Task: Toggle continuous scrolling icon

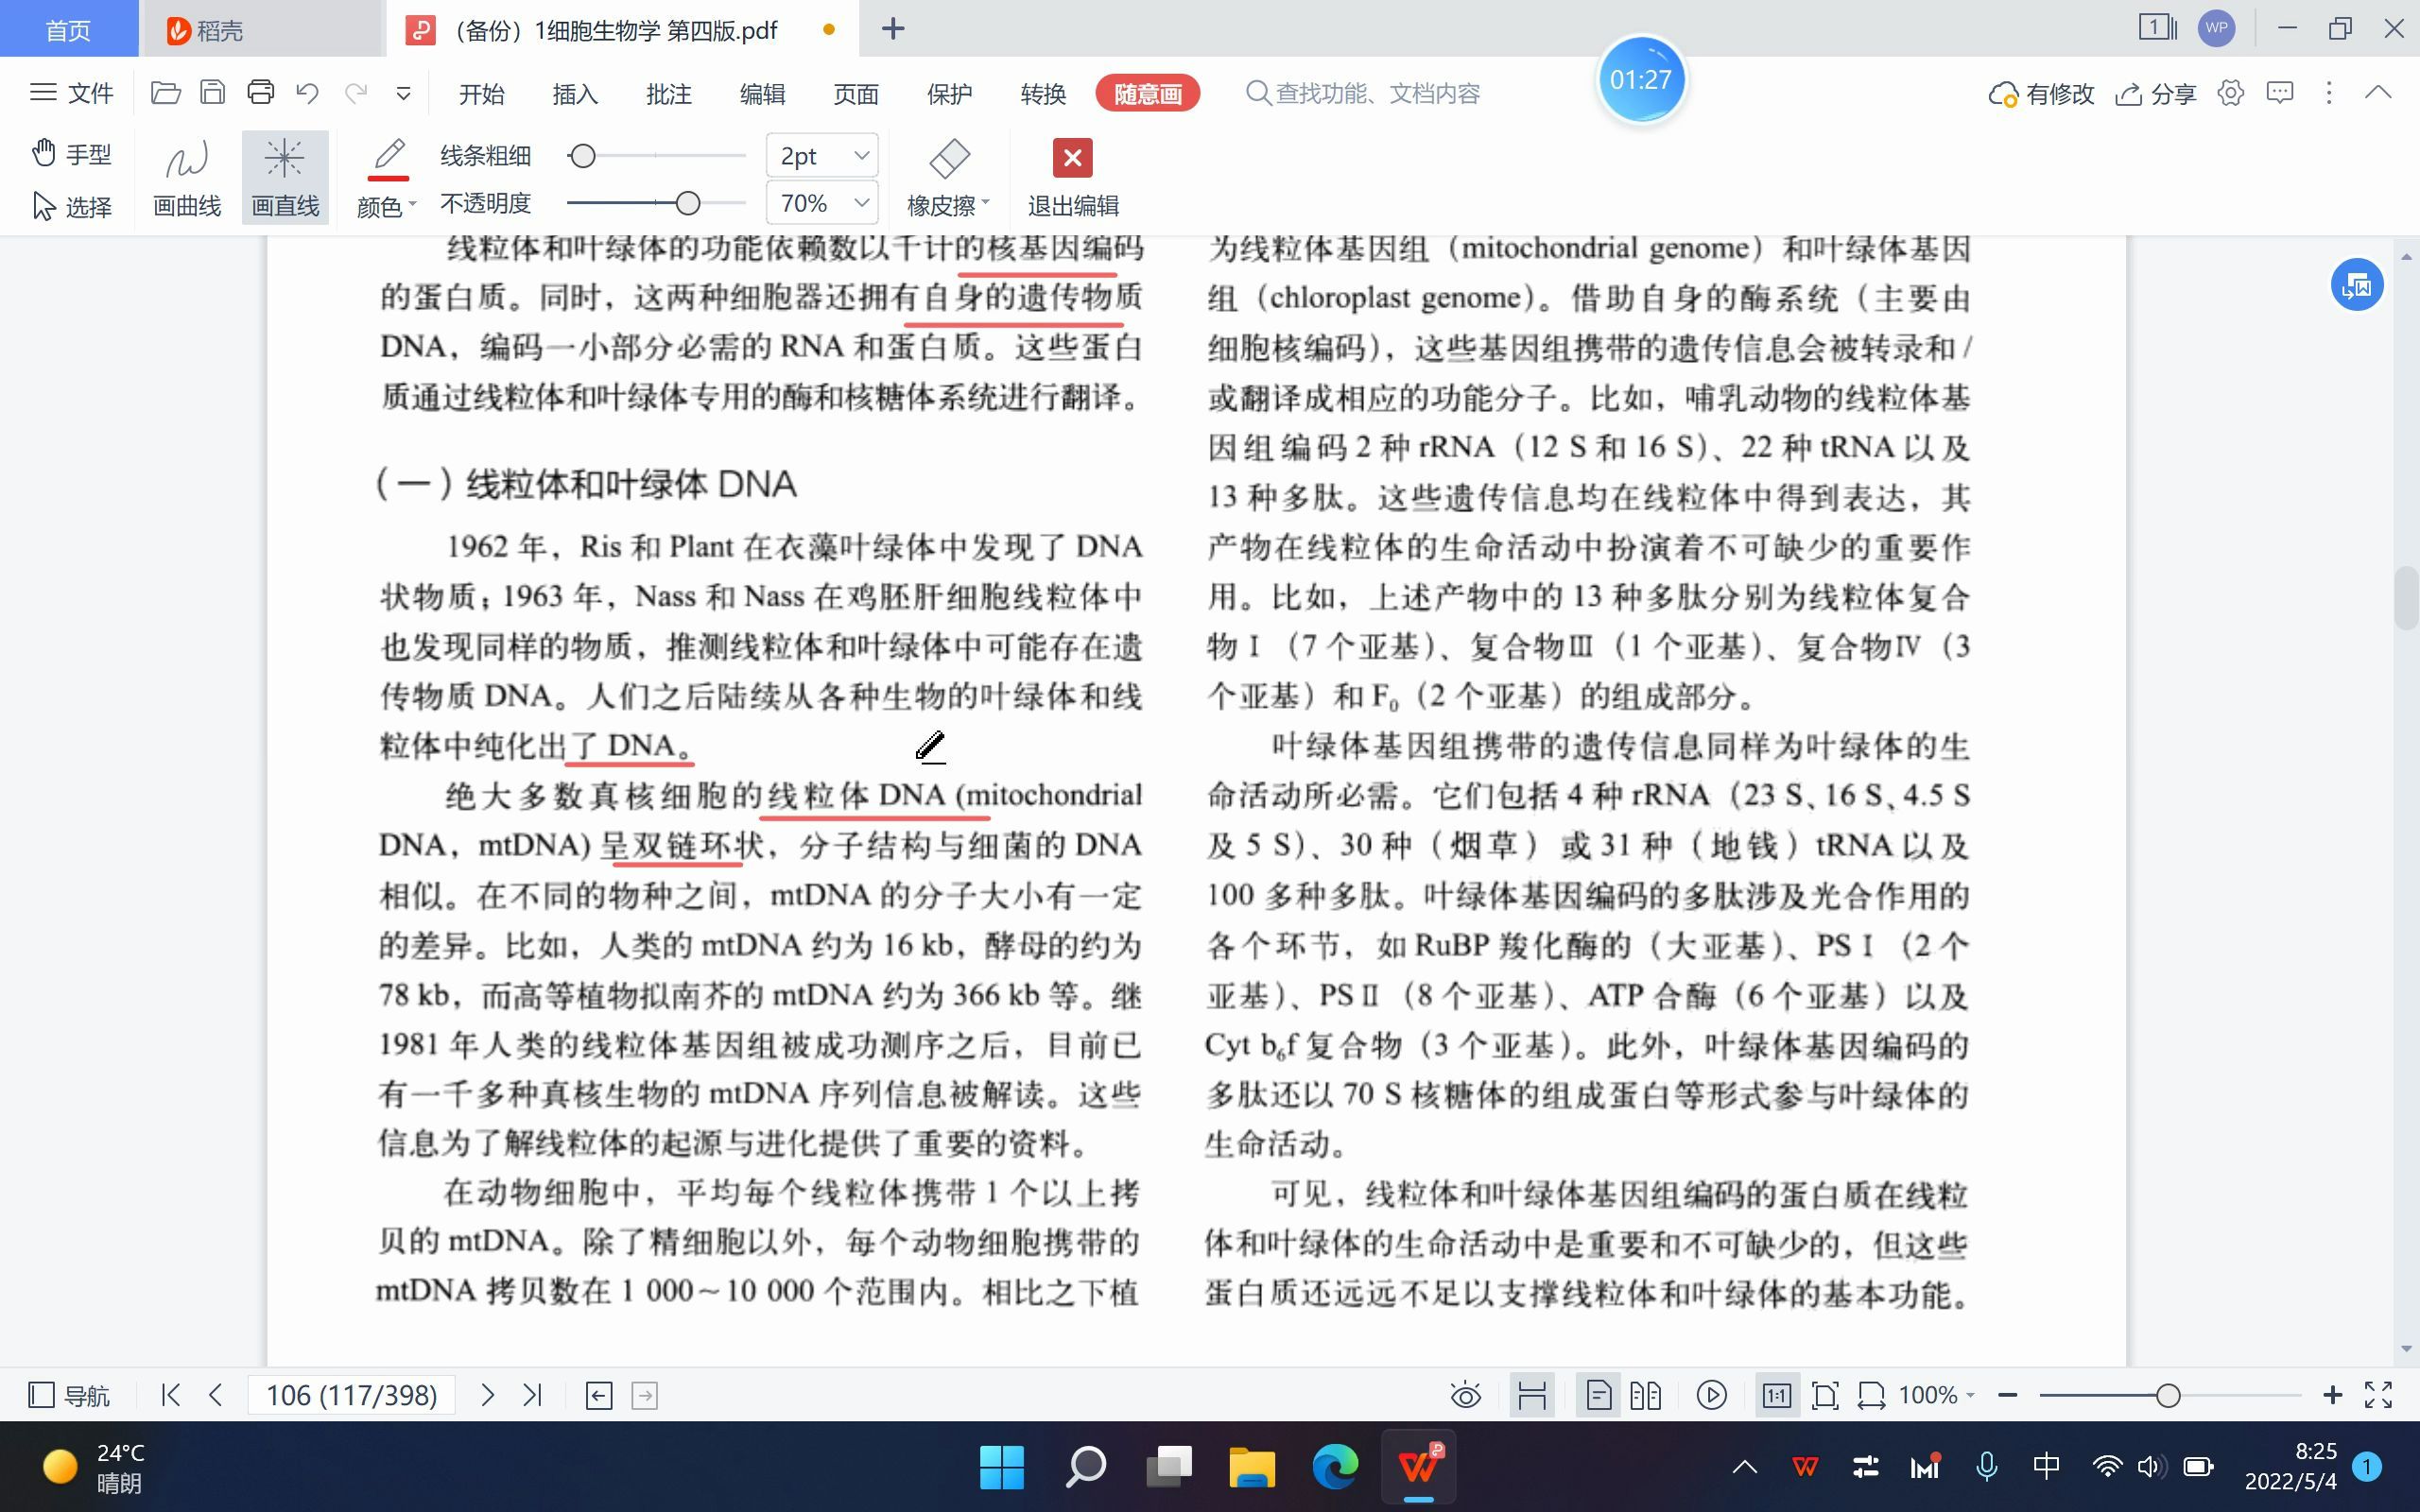Action: pos(1532,1395)
